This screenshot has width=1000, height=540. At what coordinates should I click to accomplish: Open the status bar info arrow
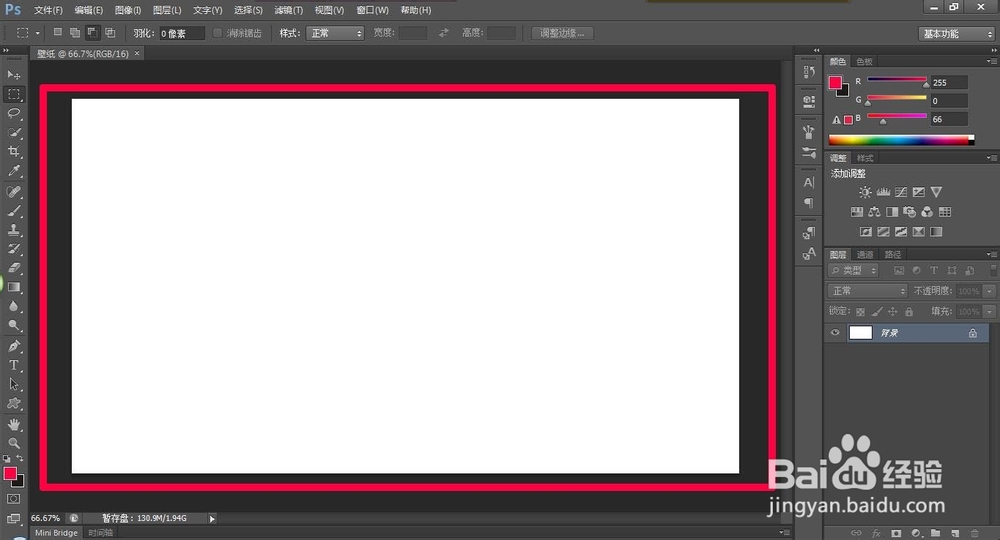(212, 518)
